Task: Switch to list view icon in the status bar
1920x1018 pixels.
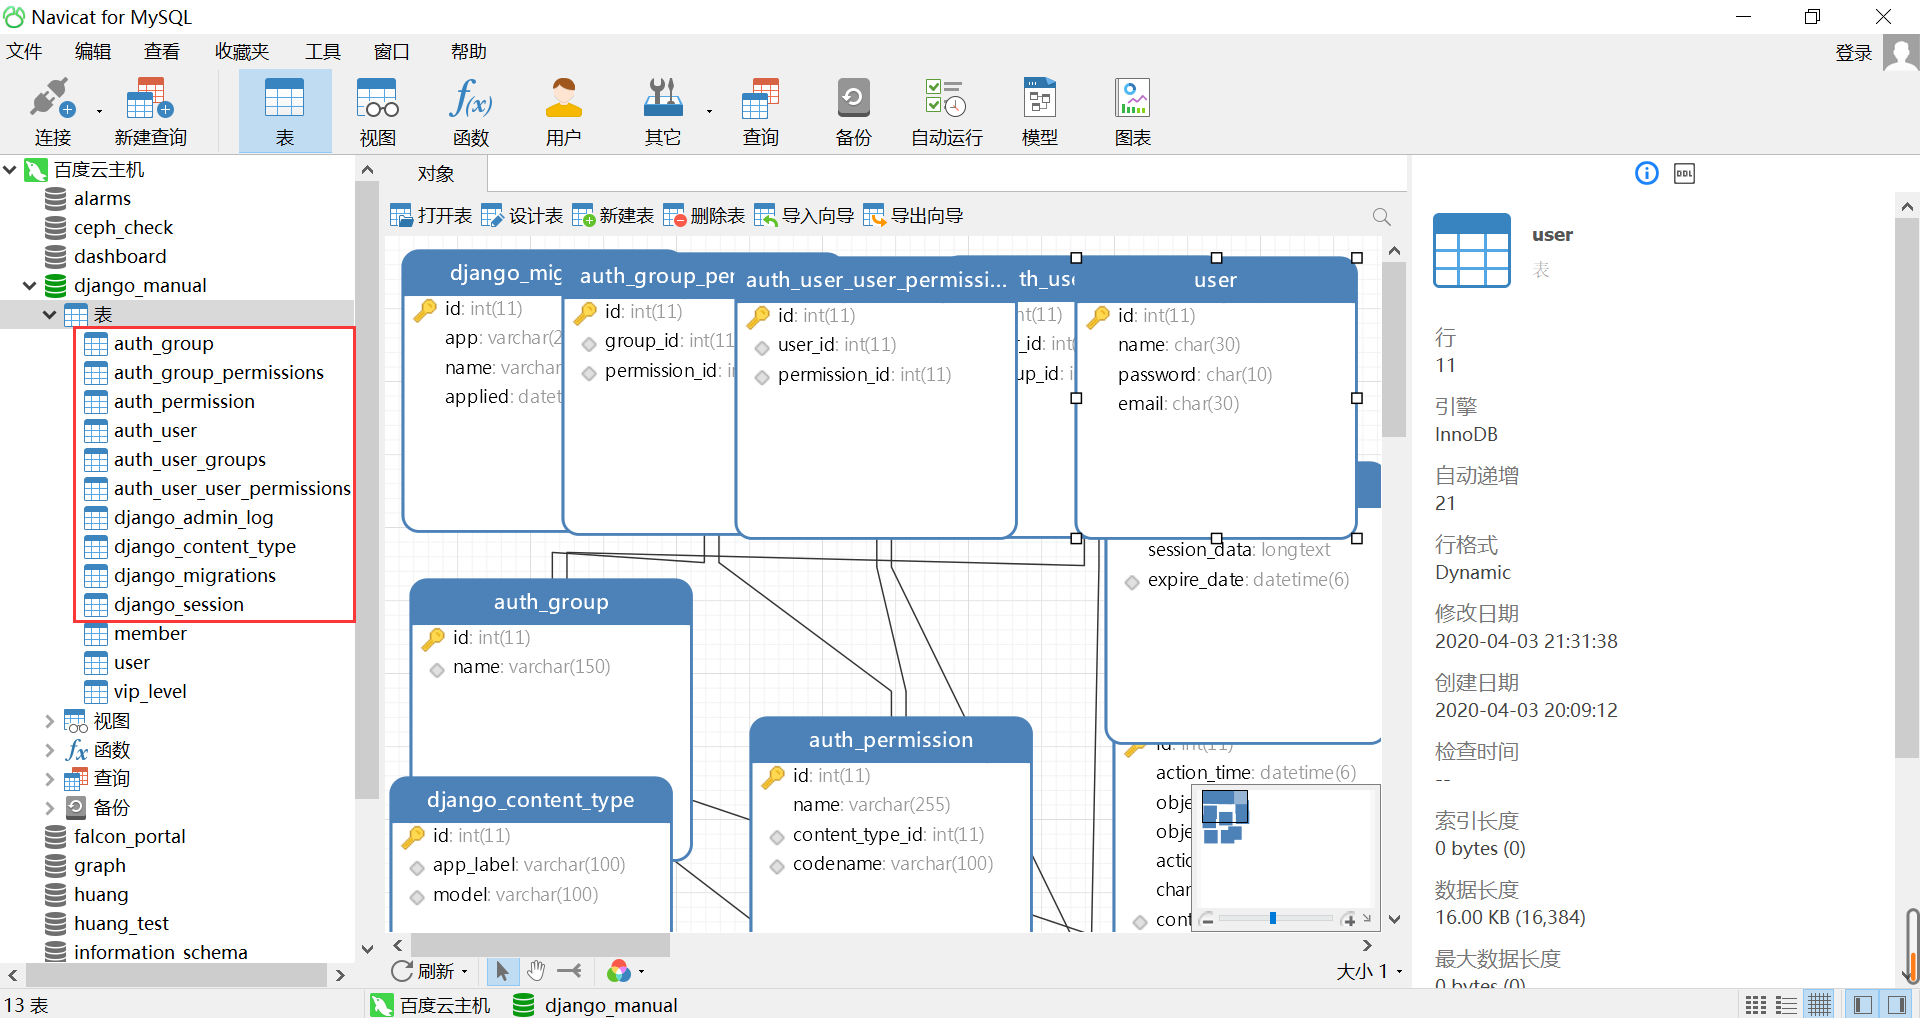Action: pyautogui.click(x=1755, y=1005)
